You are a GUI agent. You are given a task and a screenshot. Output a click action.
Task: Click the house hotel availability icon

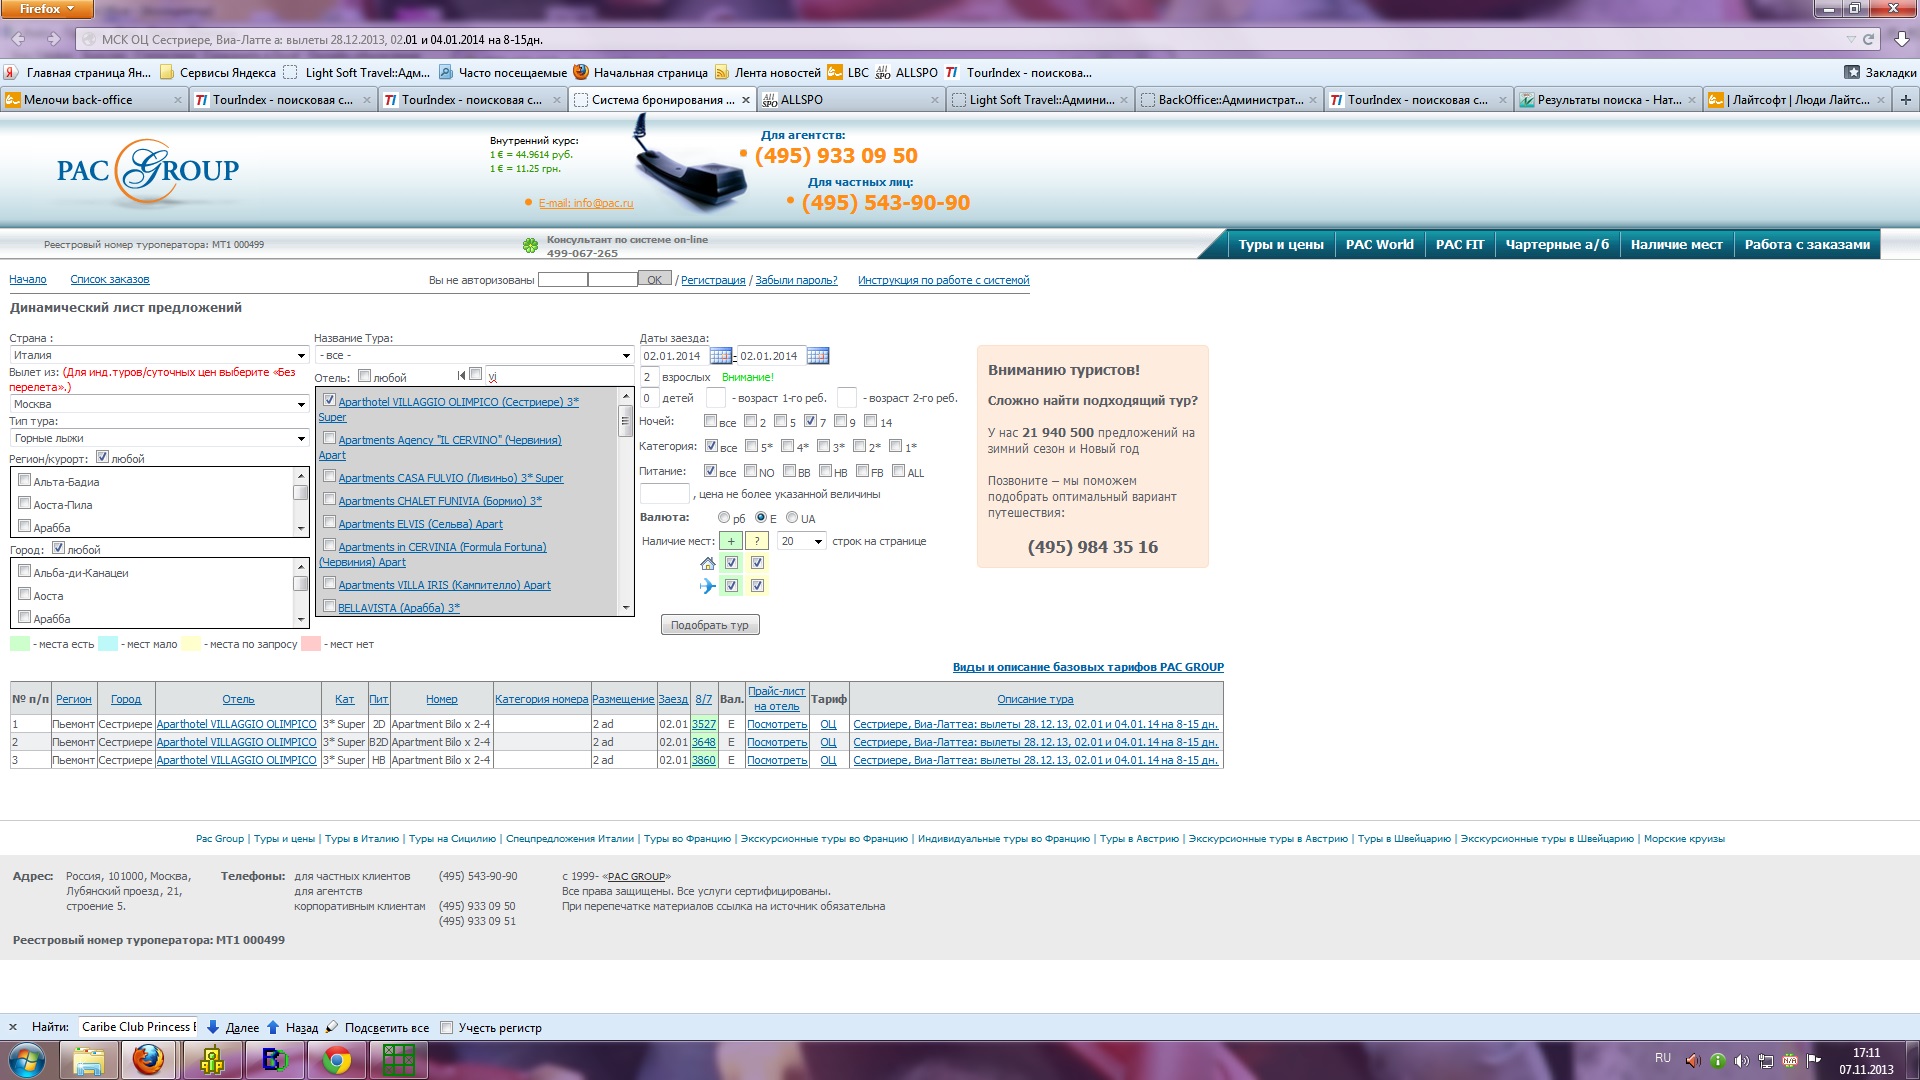[x=708, y=563]
